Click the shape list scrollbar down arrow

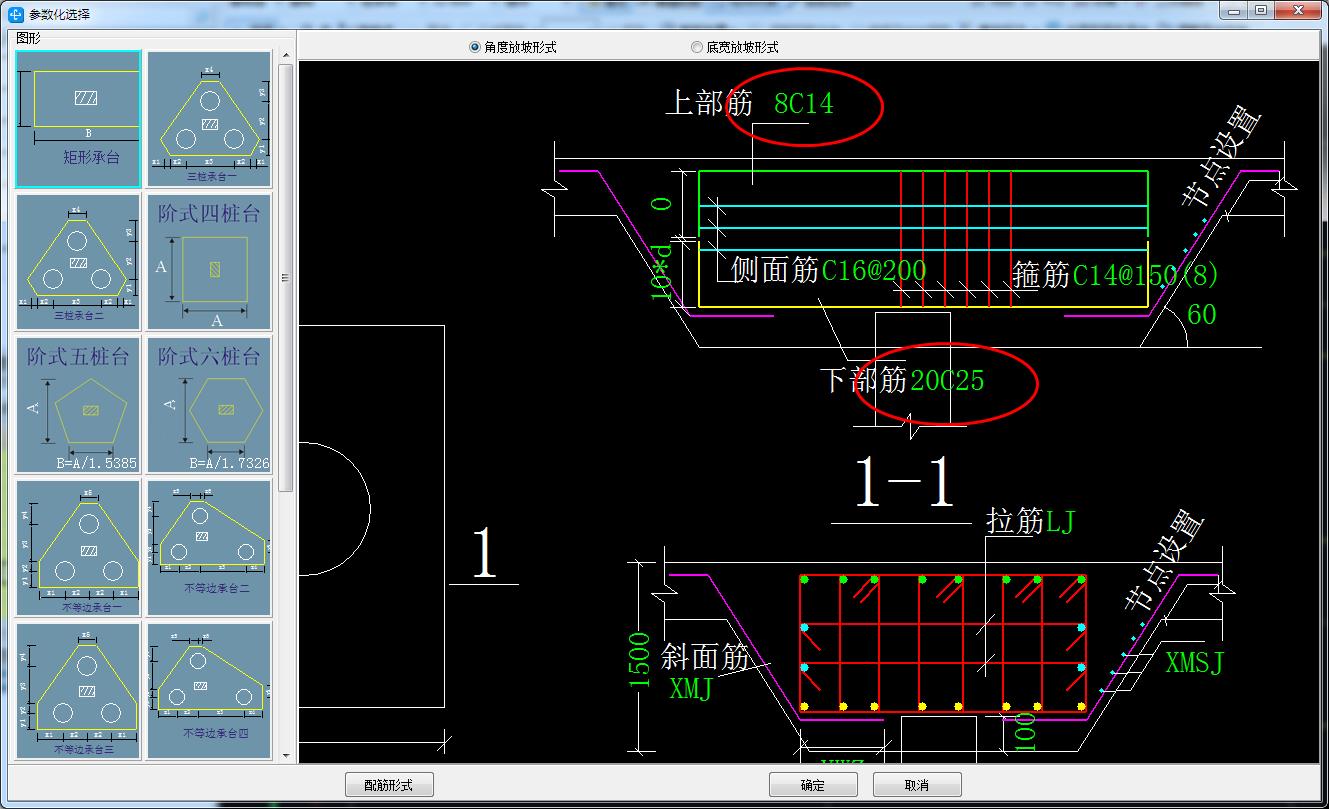tap(286, 756)
